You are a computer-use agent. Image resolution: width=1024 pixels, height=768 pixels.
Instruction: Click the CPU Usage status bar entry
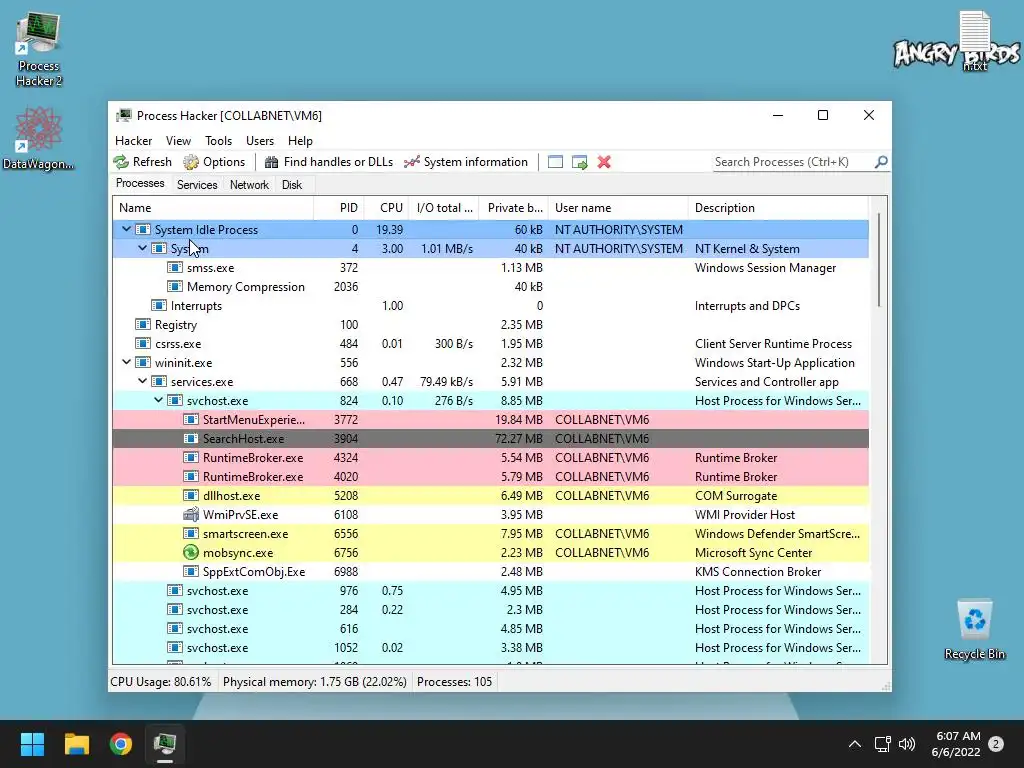click(x=161, y=682)
